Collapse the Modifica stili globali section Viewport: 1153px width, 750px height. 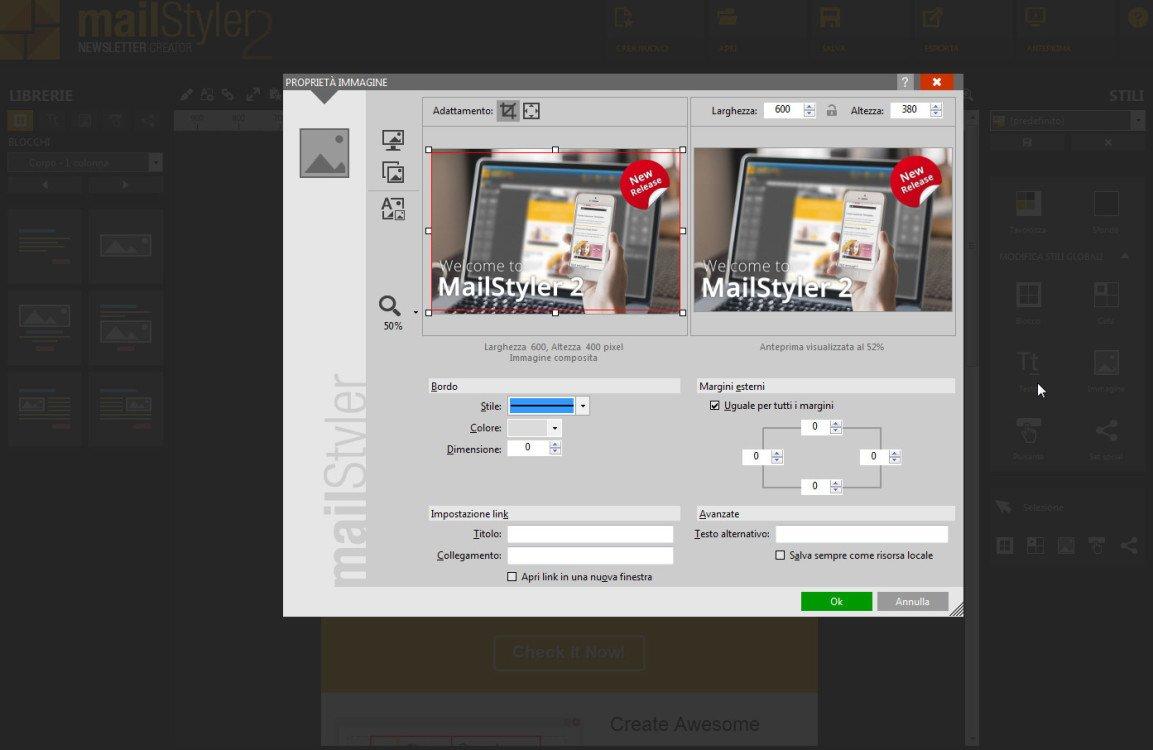(x=1125, y=256)
